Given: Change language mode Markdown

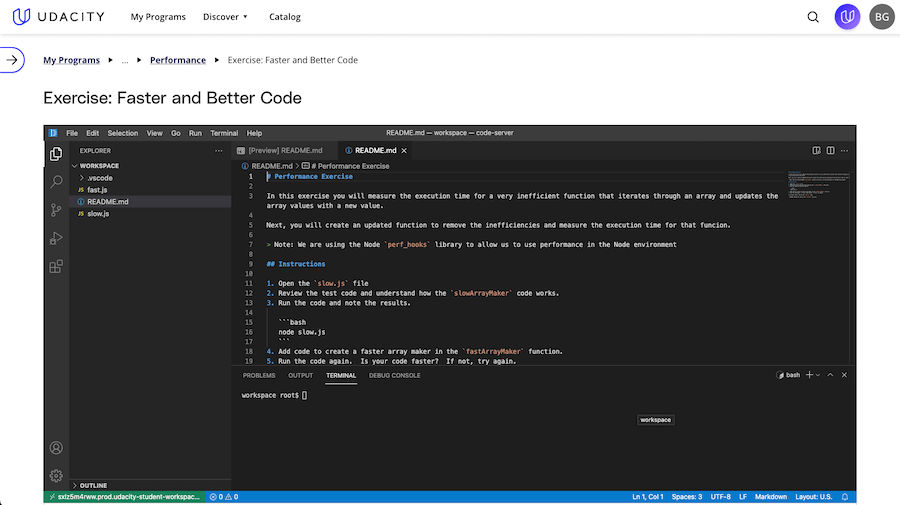Looking at the screenshot, I should point(770,497).
